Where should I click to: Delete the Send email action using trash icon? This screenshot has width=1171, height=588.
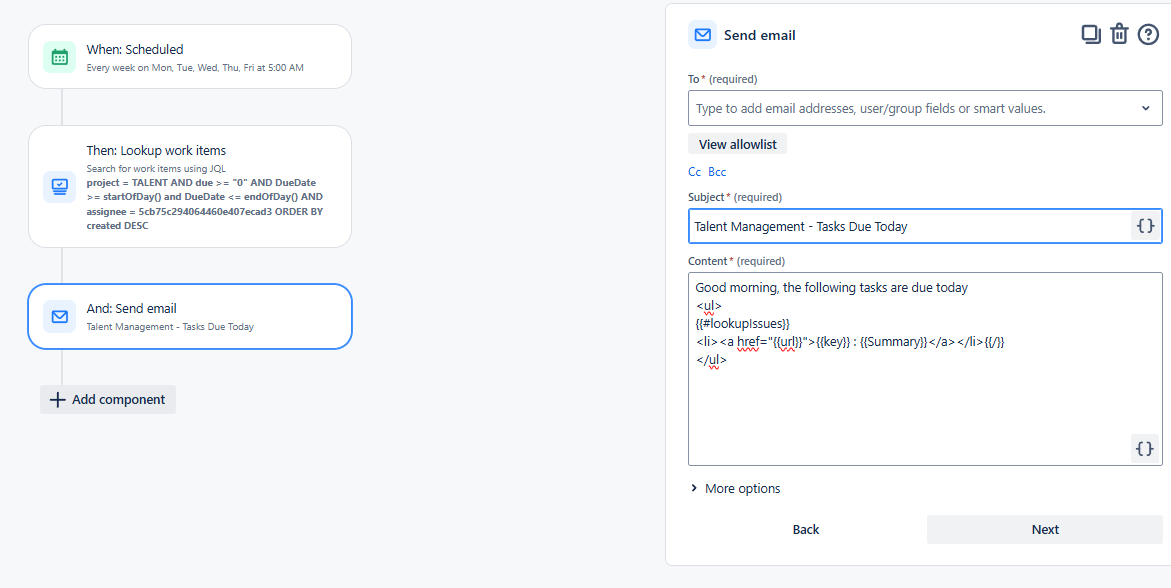[x=1119, y=33]
